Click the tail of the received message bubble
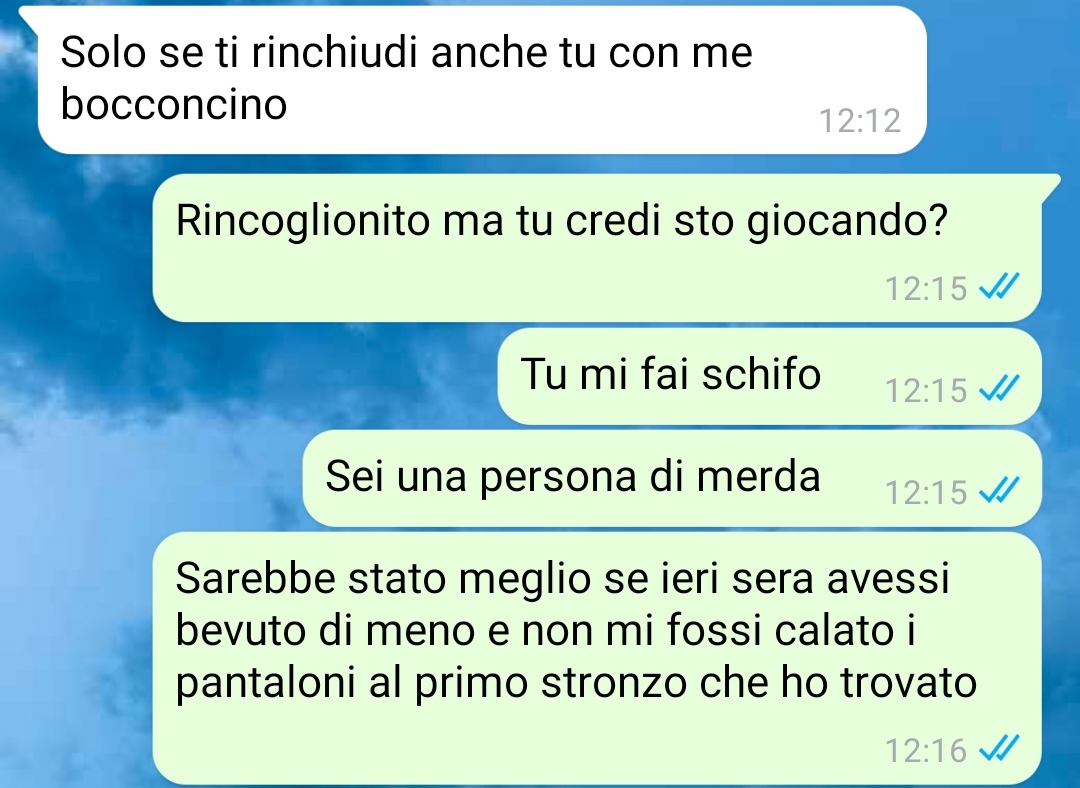 pos(29,17)
